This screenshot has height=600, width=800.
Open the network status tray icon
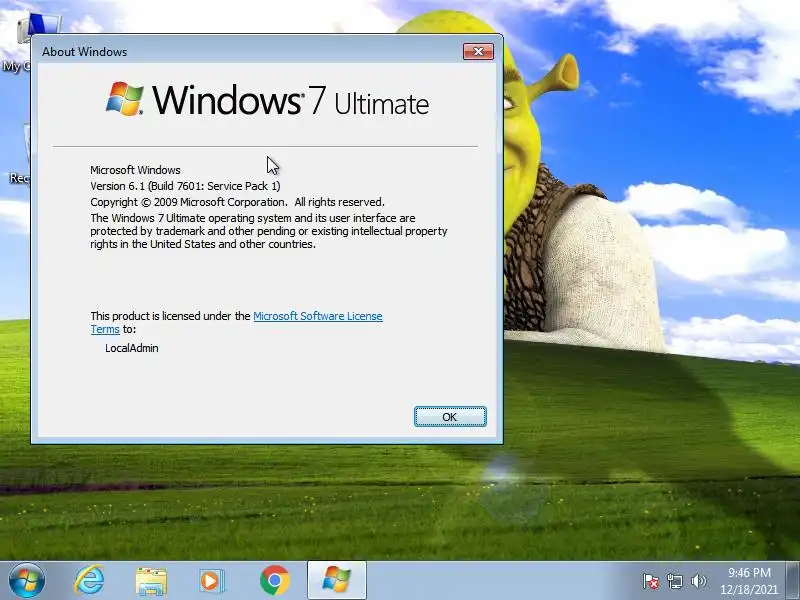(x=674, y=581)
